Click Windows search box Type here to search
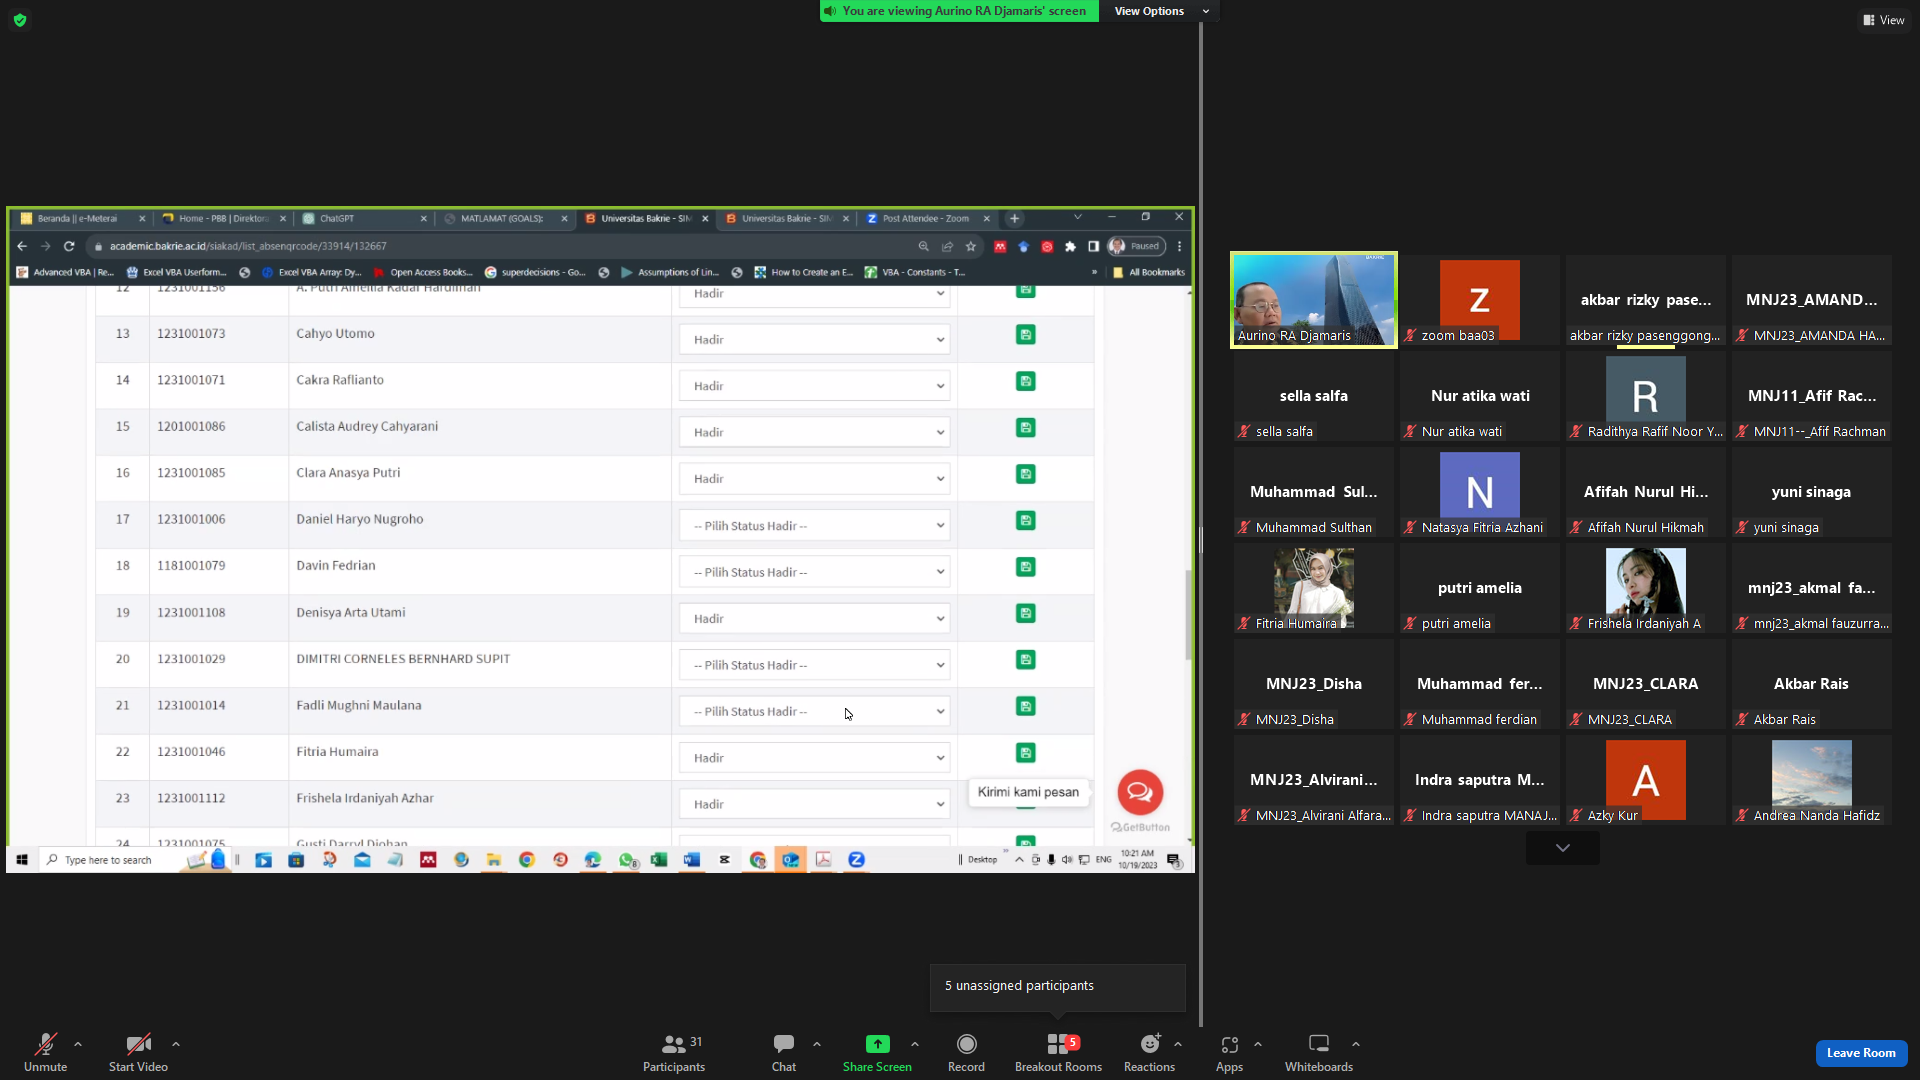Screen dimensions: 1920x1080 tap(110, 860)
